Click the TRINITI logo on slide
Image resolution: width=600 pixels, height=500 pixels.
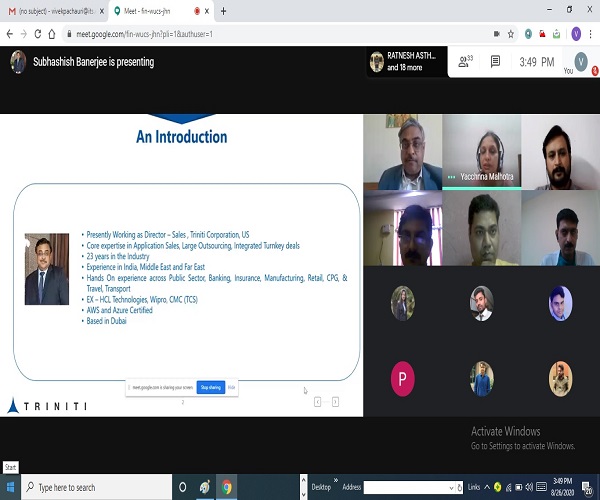click(47, 406)
